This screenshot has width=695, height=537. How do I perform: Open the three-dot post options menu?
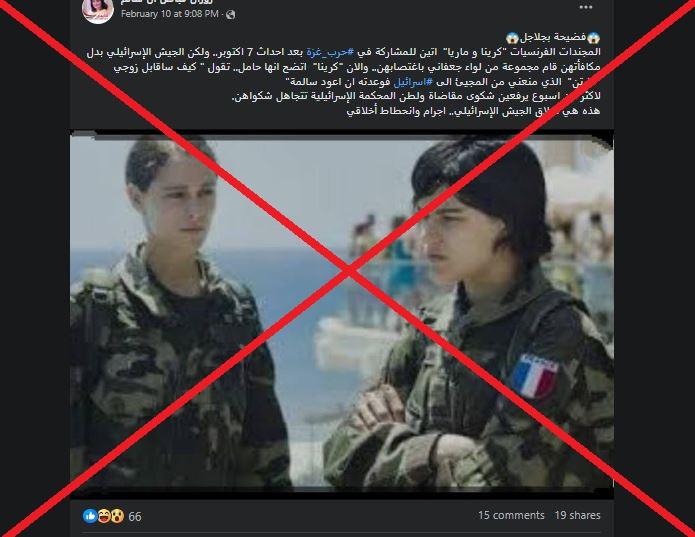point(586,7)
